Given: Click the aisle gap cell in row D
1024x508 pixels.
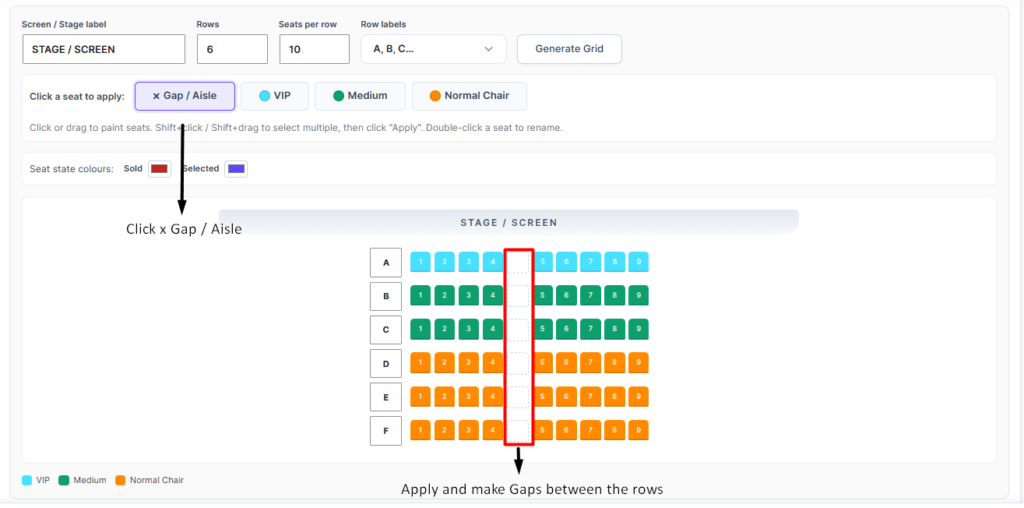Looking at the screenshot, I should click(519, 364).
